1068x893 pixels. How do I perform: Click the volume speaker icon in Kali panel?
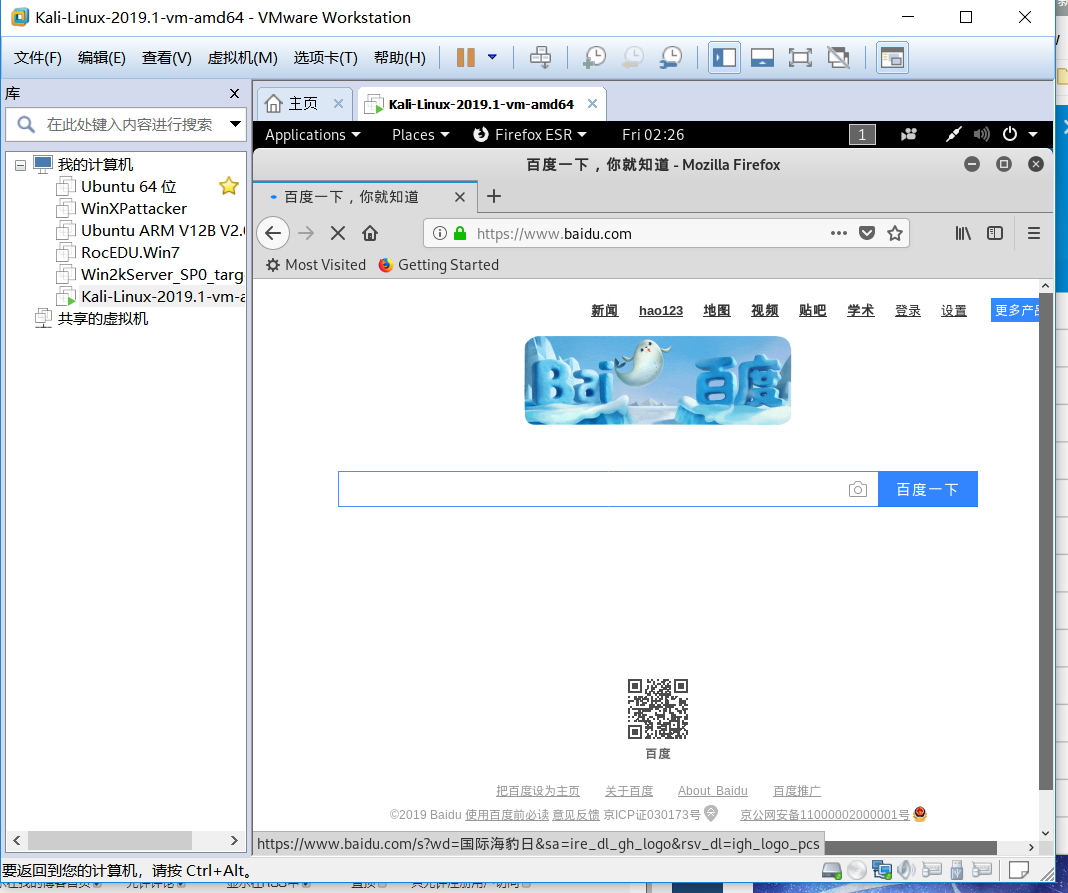coord(981,135)
